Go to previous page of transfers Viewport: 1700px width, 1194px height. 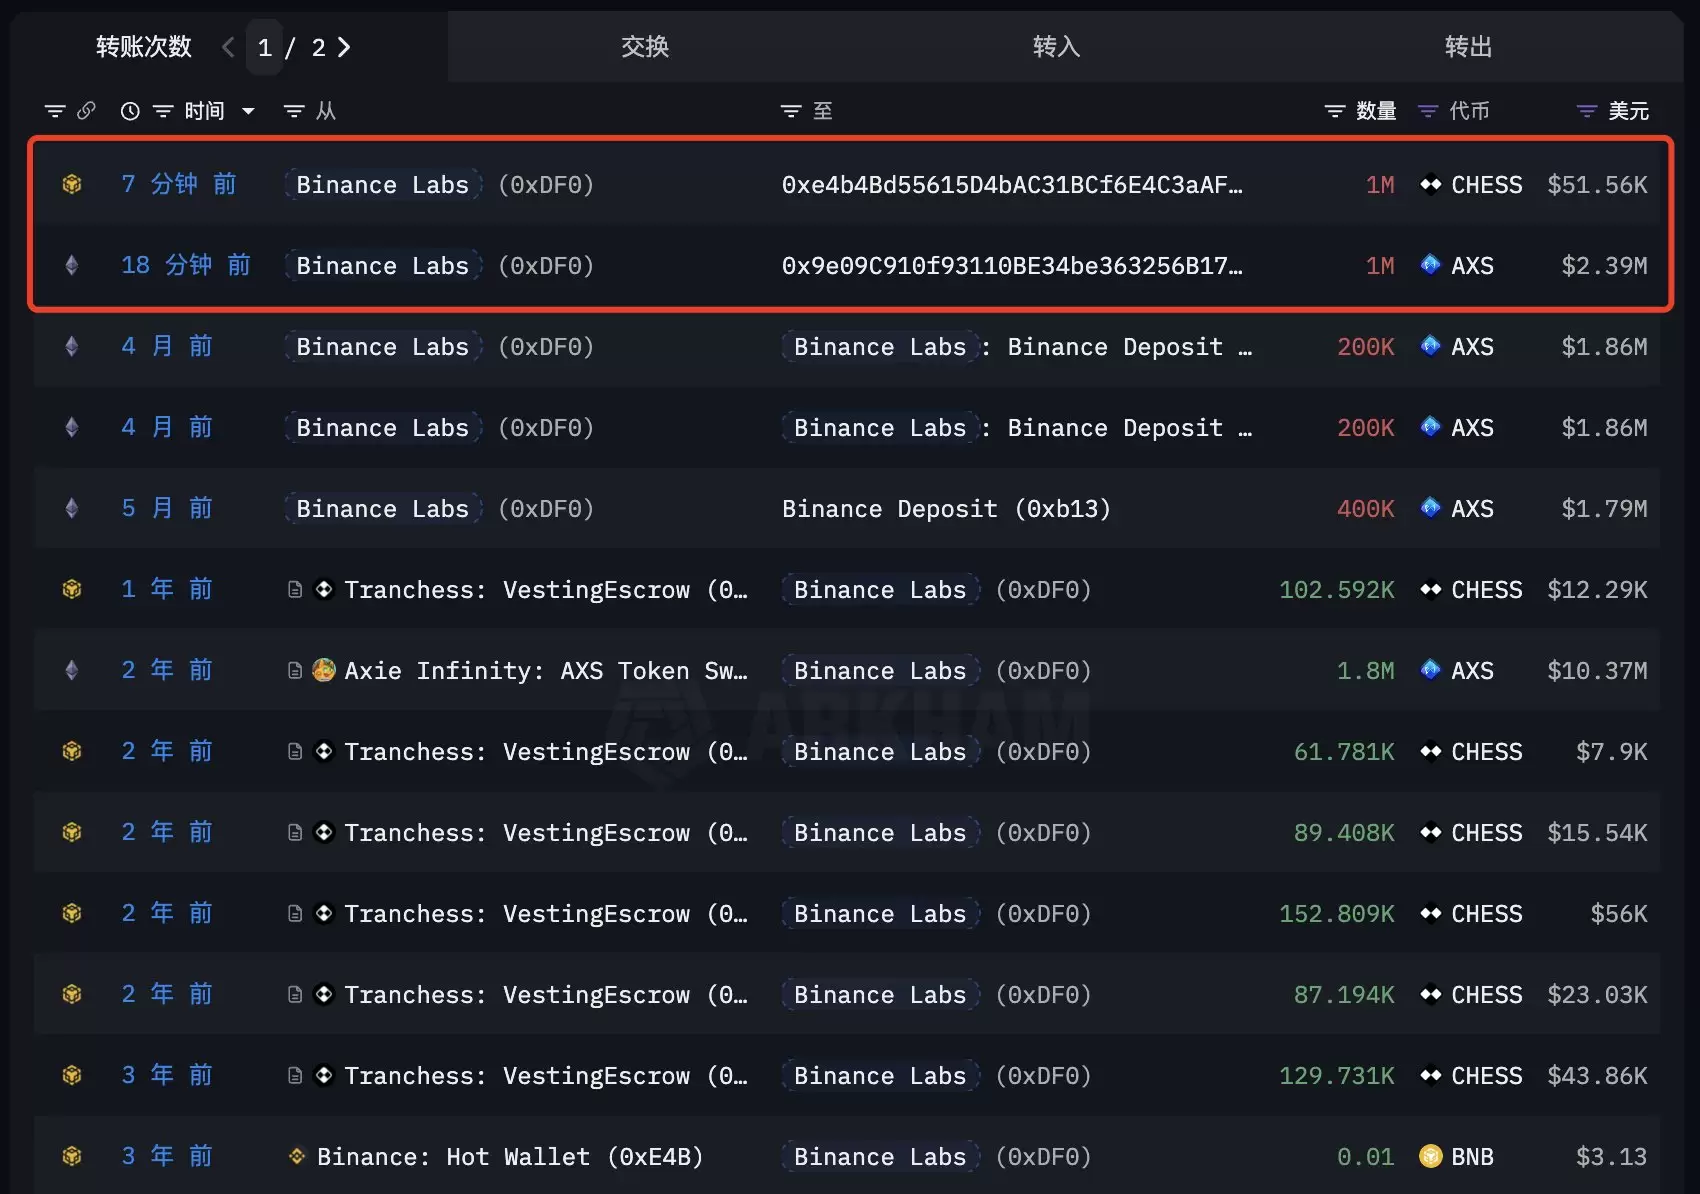tap(228, 47)
